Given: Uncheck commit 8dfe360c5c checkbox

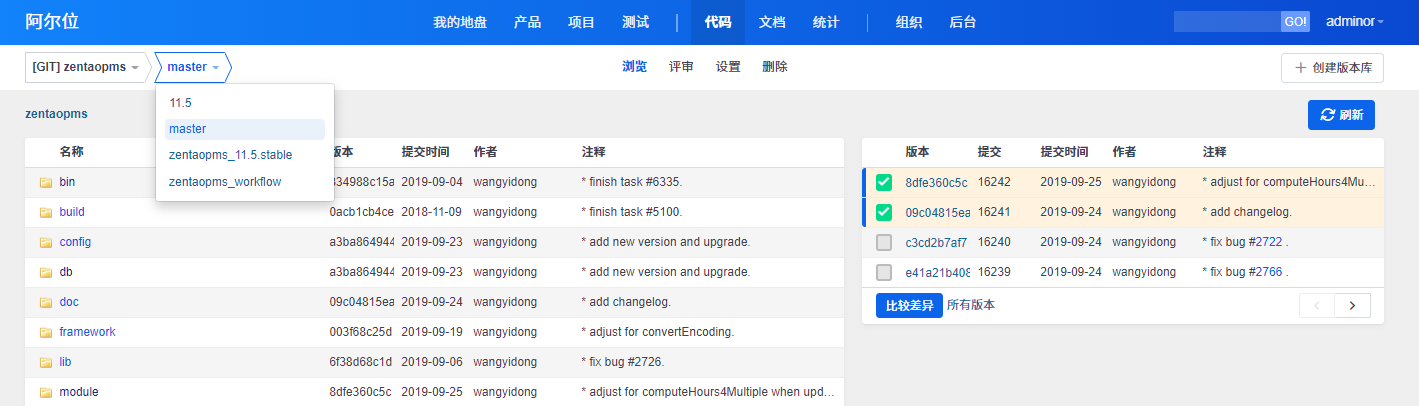Looking at the screenshot, I should point(884,182).
